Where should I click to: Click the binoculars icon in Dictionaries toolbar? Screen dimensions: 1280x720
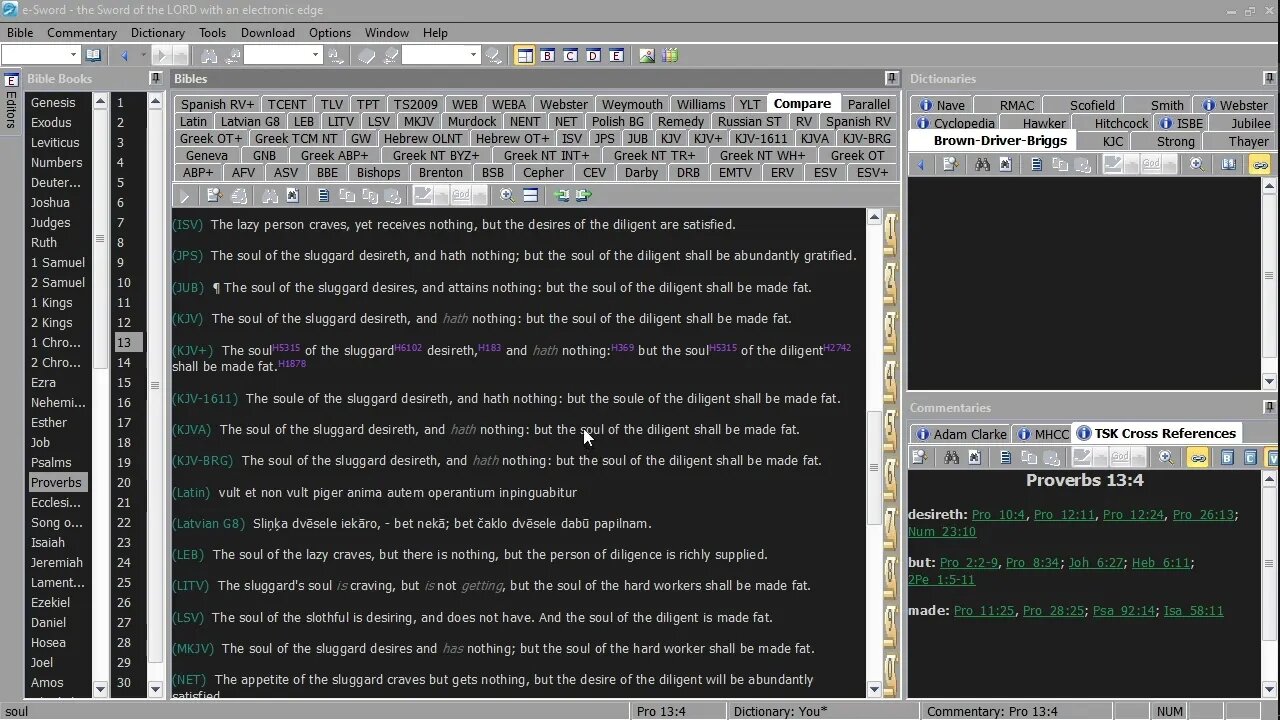[x=982, y=165]
